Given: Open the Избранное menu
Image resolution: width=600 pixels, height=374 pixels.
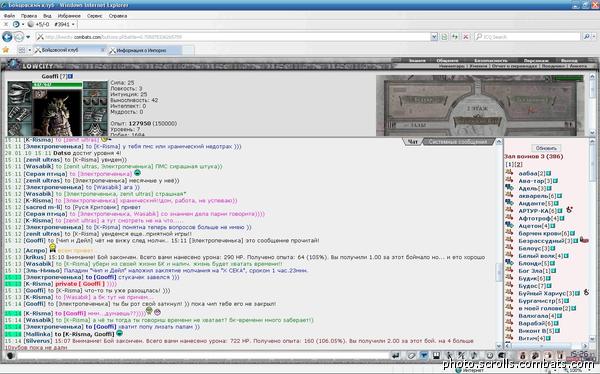Looking at the screenshot, I should (x=69, y=16).
